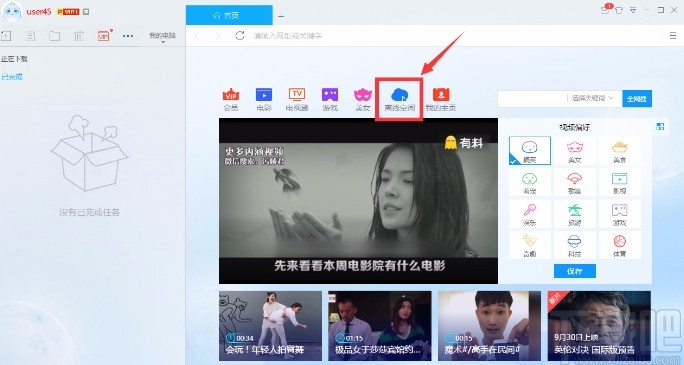This screenshot has height=365, width=684.
Task: Open the red VIP toolbar icon
Action: tap(104, 36)
